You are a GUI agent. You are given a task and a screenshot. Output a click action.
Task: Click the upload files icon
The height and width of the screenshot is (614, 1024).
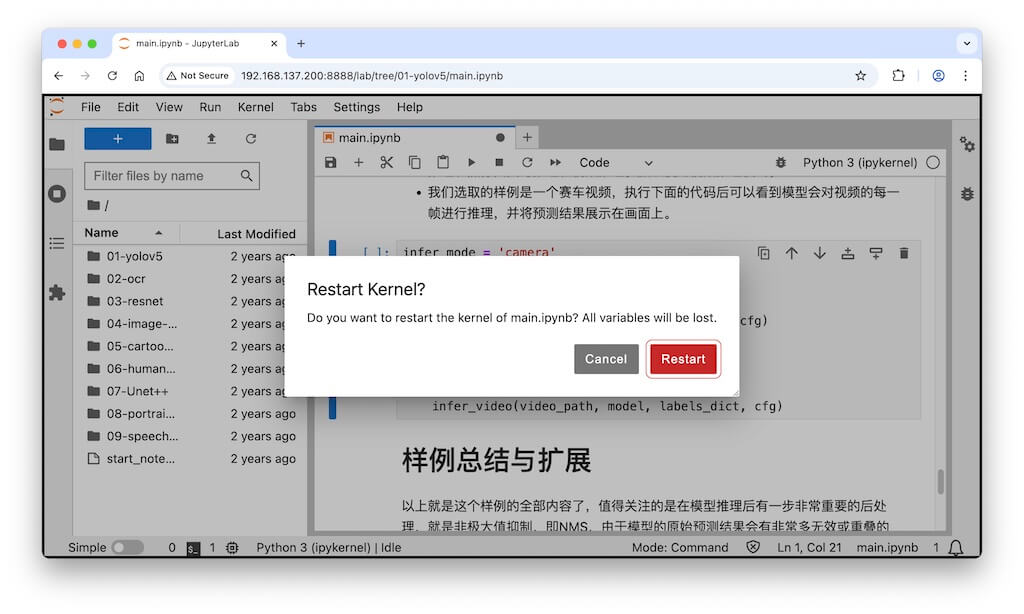coord(211,139)
